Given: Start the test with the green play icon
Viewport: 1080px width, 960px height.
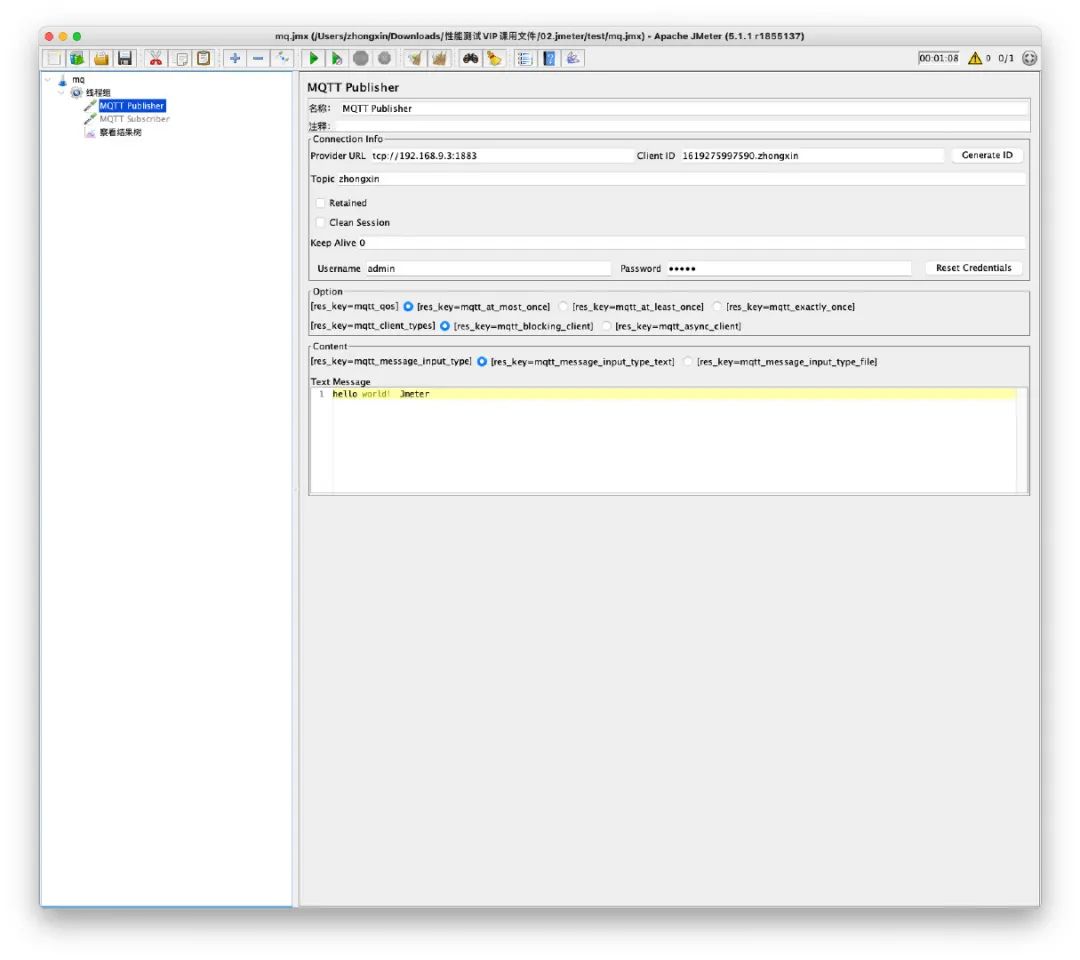Looking at the screenshot, I should (313, 59).
